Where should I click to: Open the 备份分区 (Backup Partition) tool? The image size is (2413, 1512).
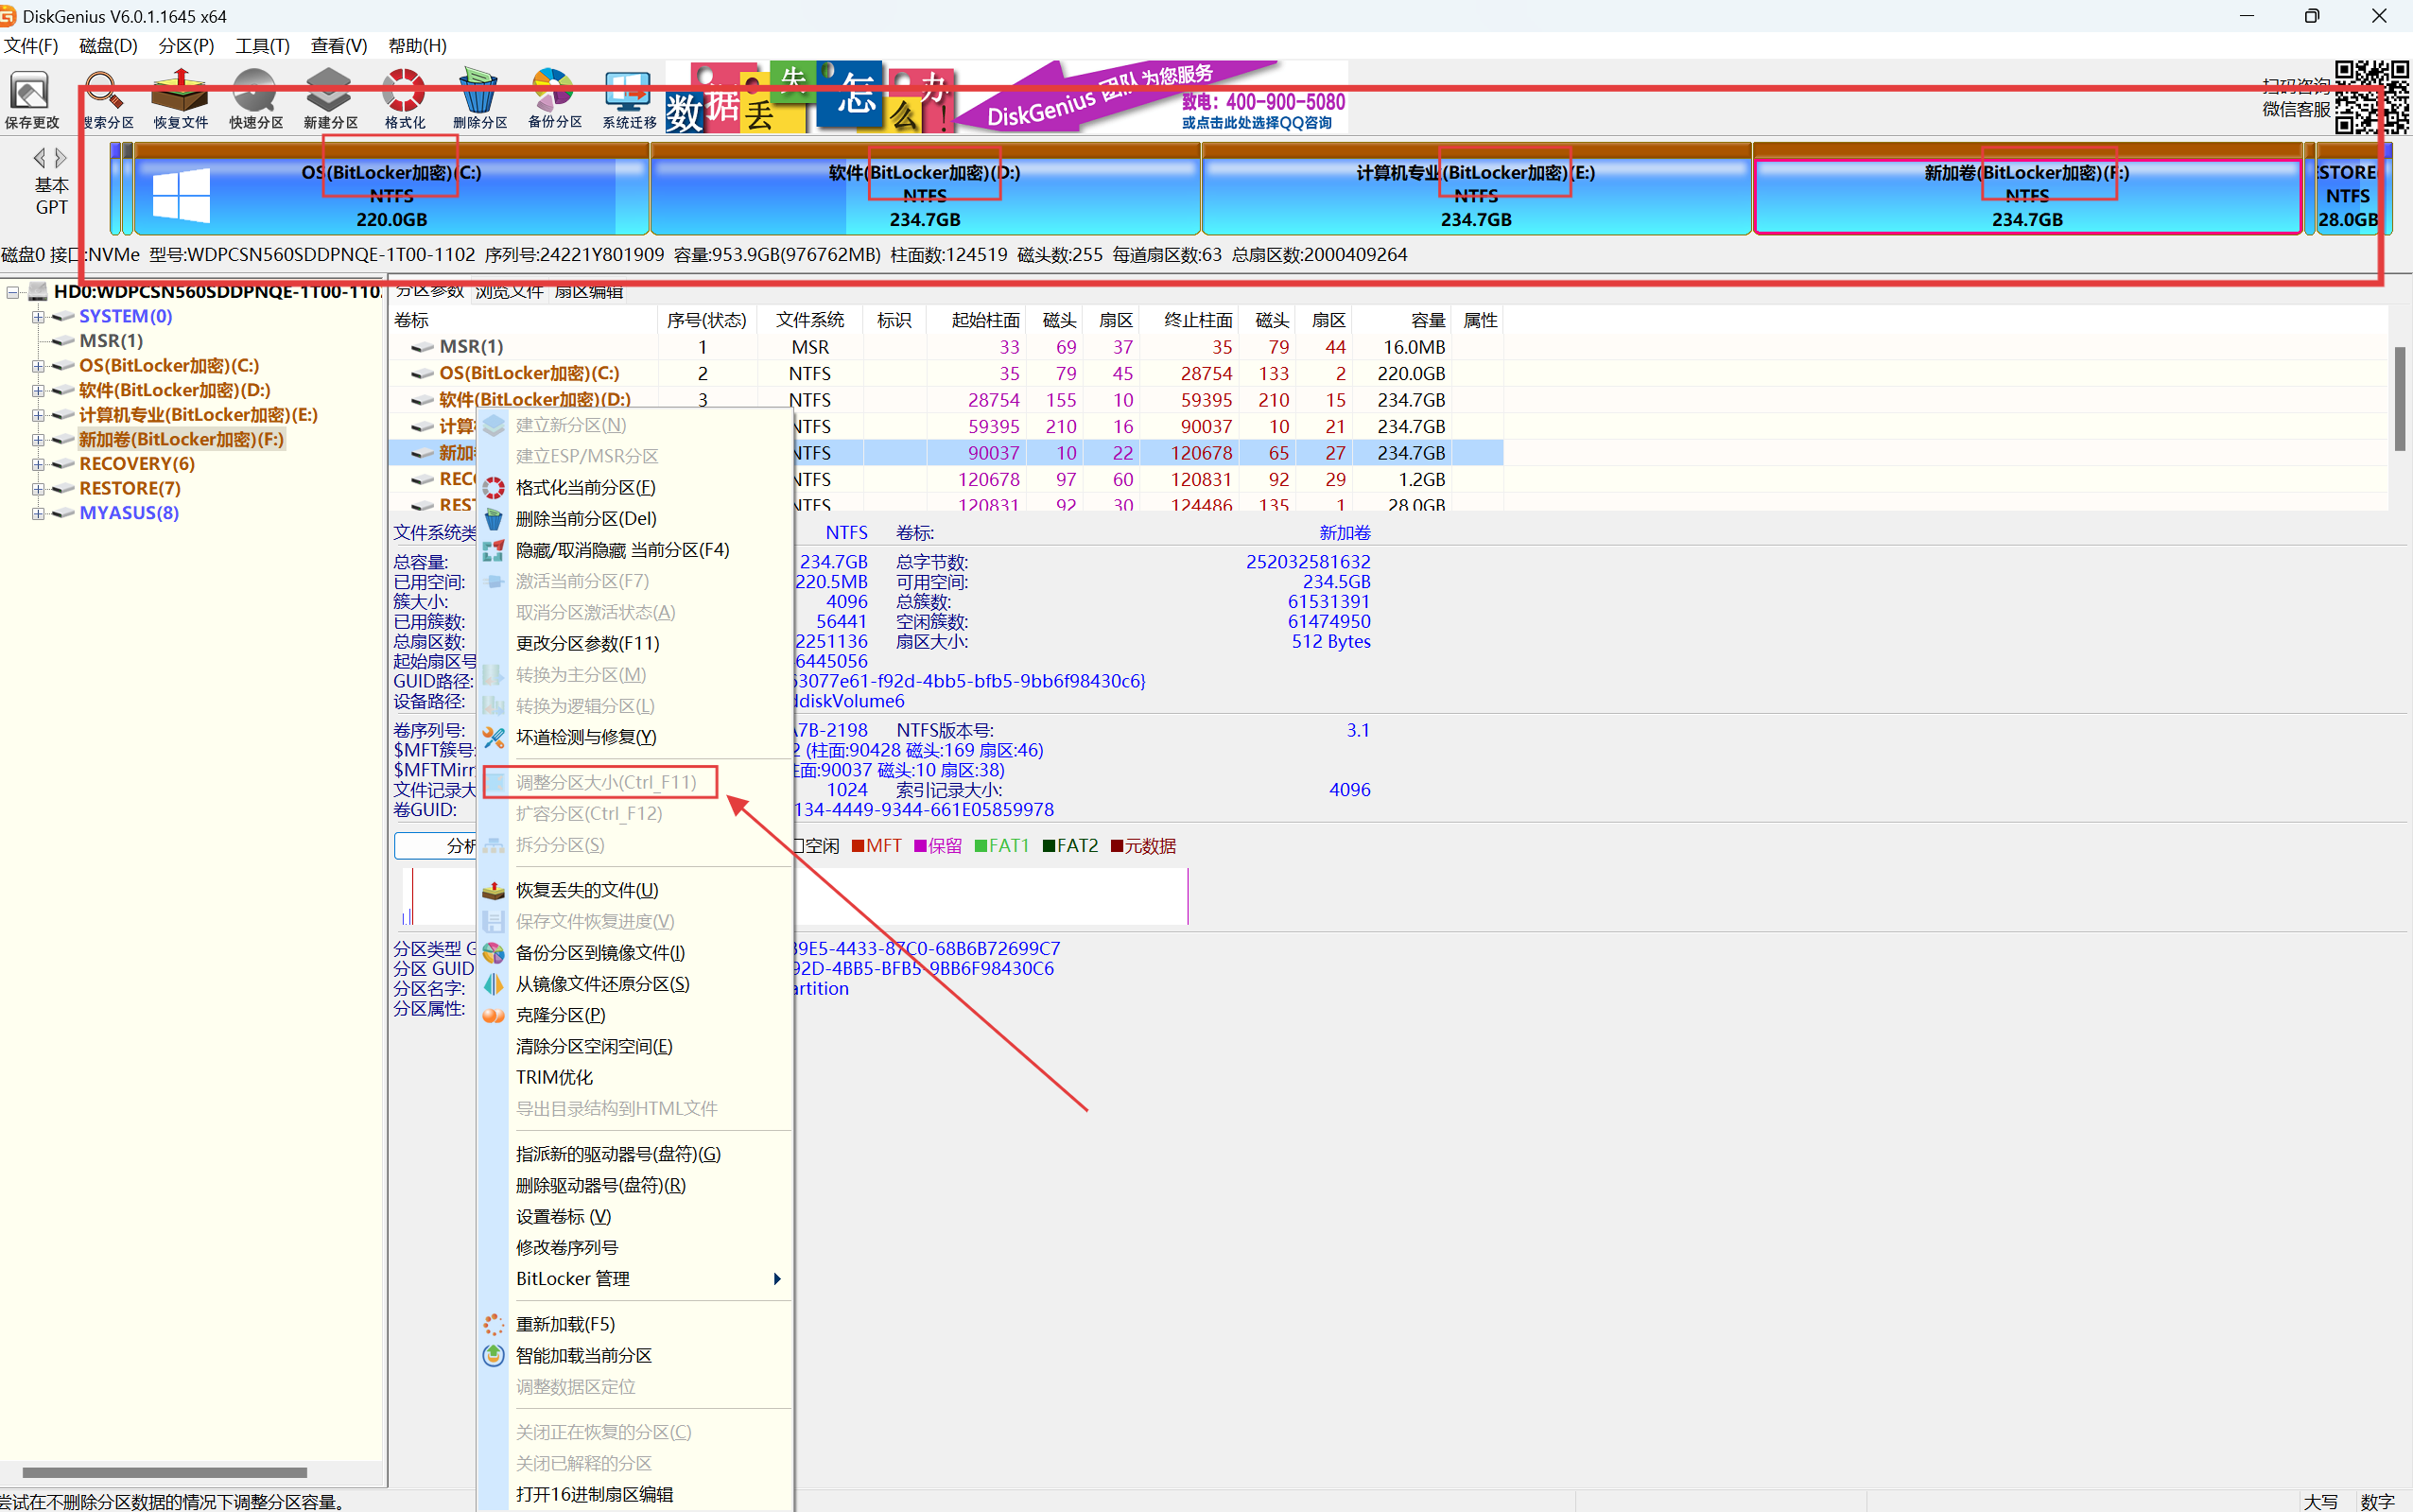click(x=554, y=99)
